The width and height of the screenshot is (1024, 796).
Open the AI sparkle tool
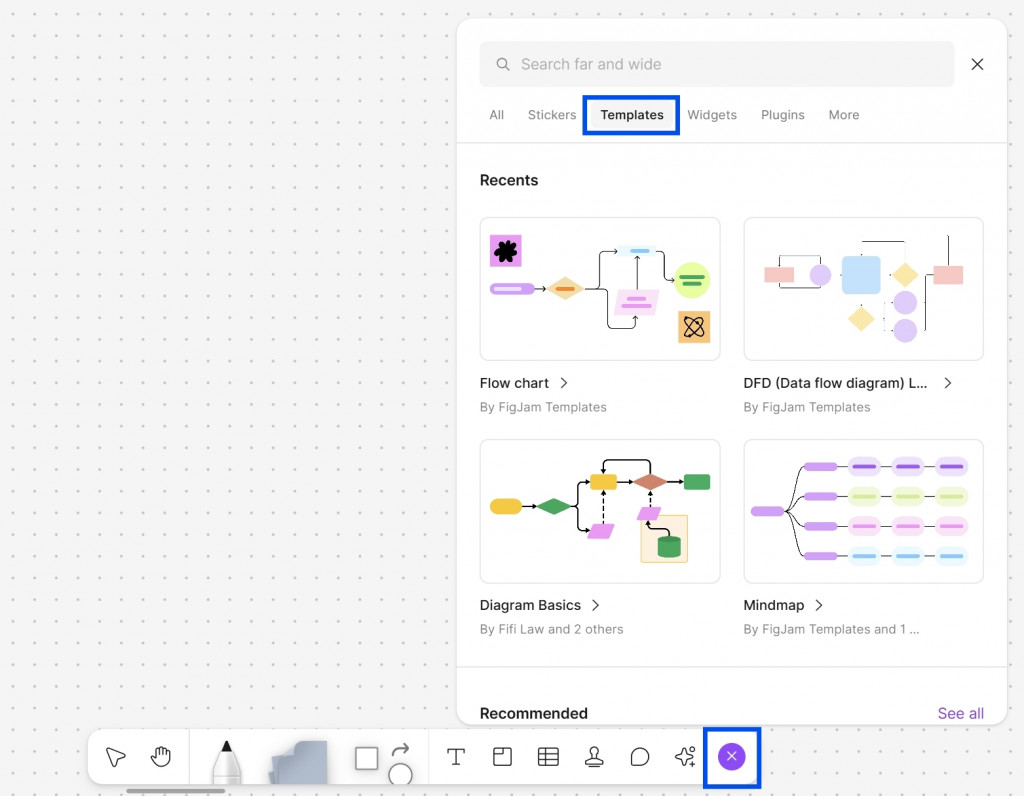tap(685, 756)
